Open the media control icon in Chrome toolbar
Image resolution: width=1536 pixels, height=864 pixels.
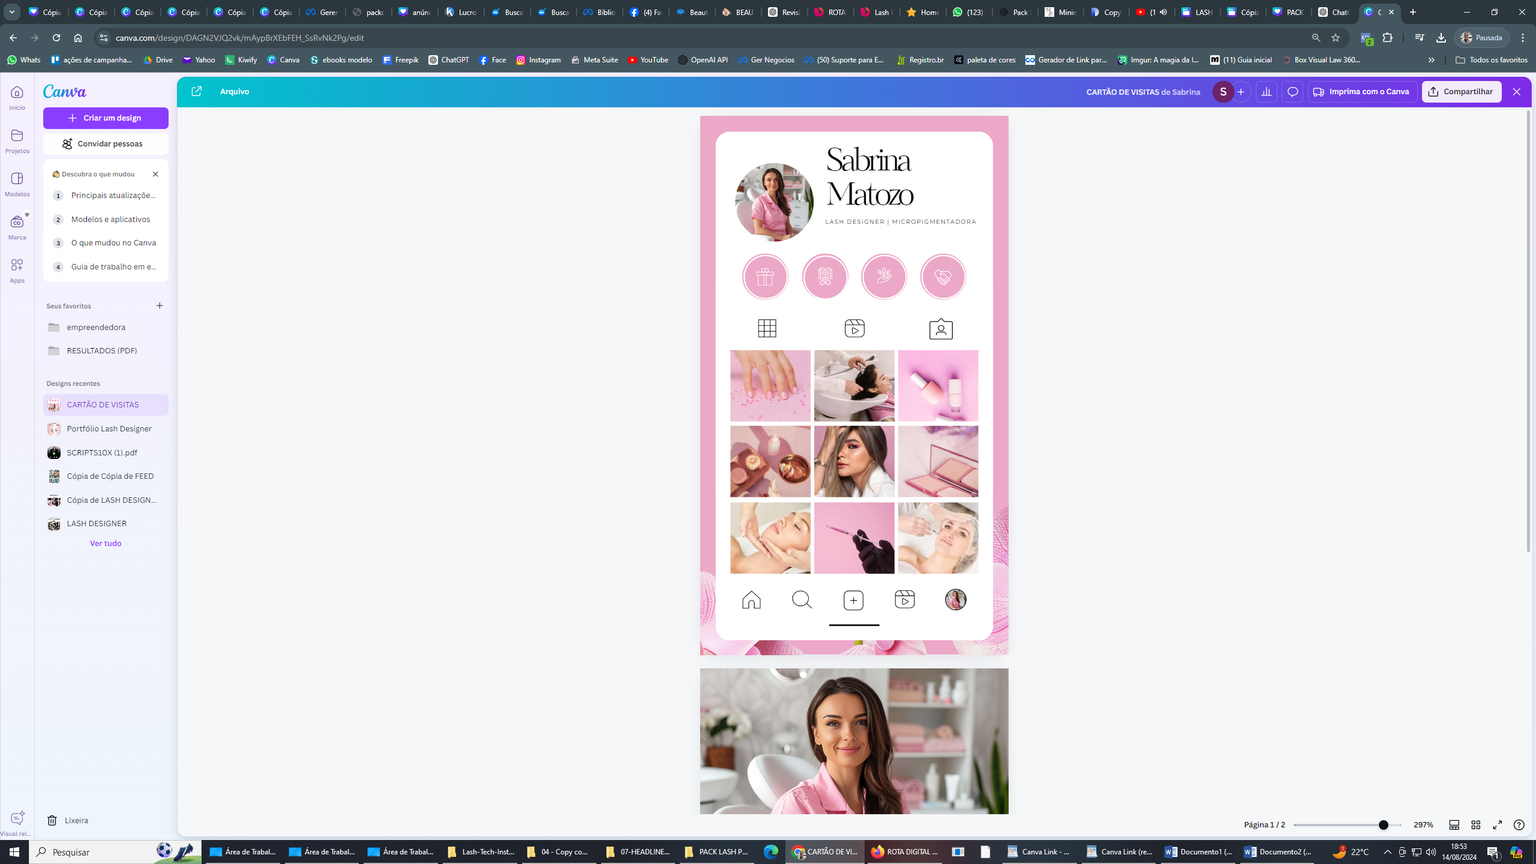(x=1419, y=38)
